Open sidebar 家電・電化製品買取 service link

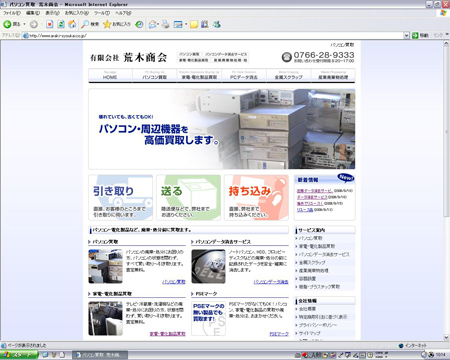click(x=317, y=246)
